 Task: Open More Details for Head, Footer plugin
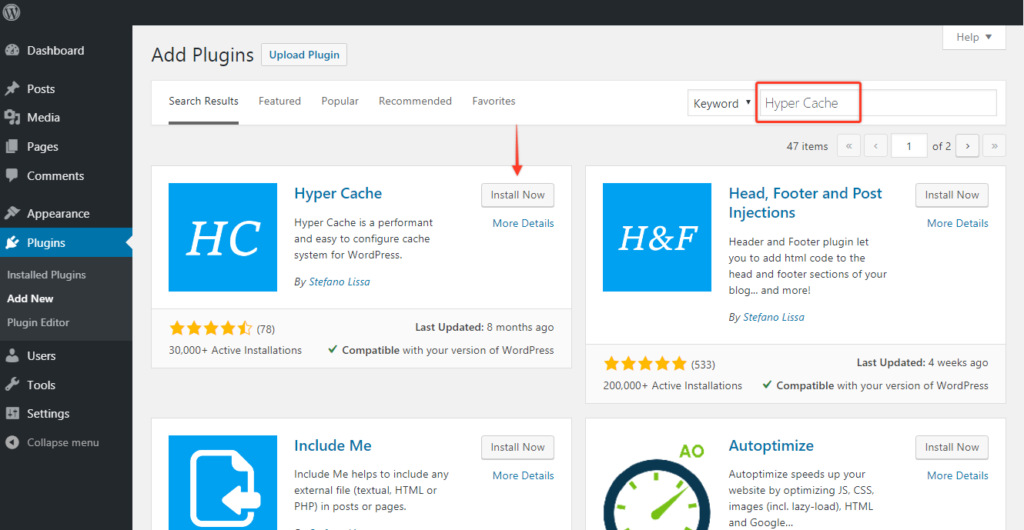[957, 223]
